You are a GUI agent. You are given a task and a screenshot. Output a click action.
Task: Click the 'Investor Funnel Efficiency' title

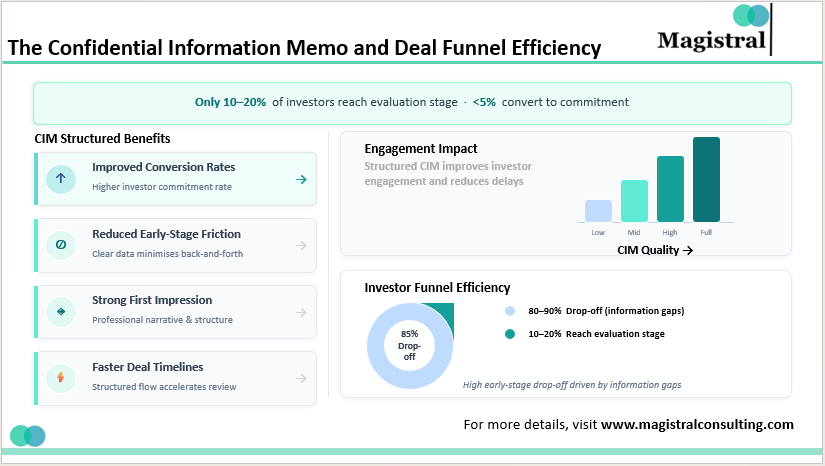coord(437,288)
